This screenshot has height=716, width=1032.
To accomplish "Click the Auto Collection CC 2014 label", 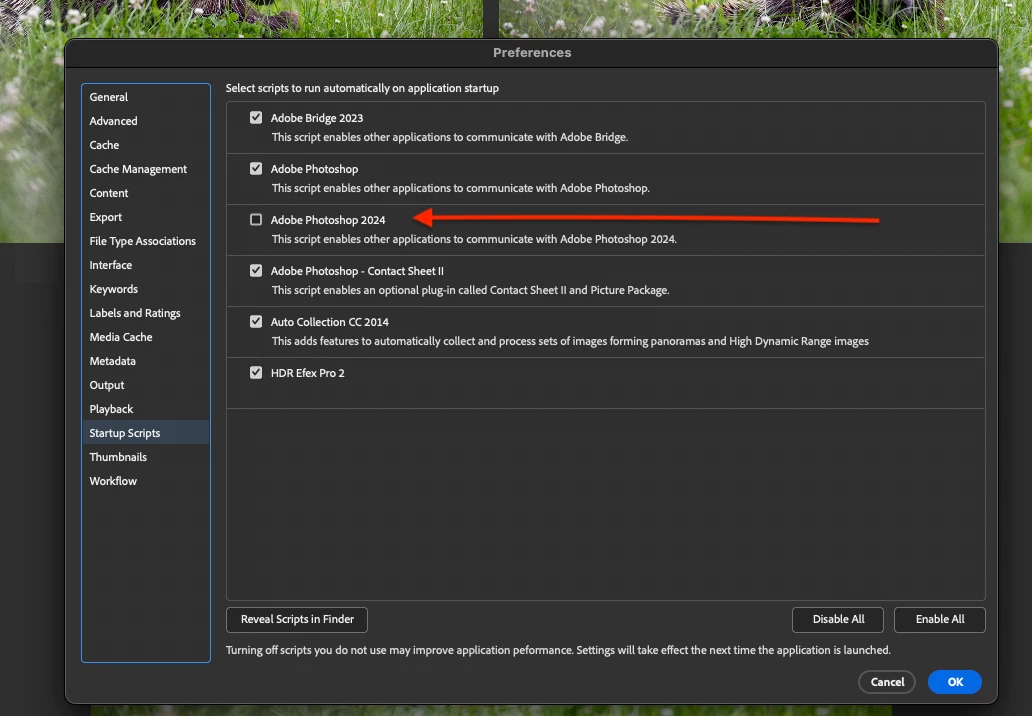I will tap(330, 322).
